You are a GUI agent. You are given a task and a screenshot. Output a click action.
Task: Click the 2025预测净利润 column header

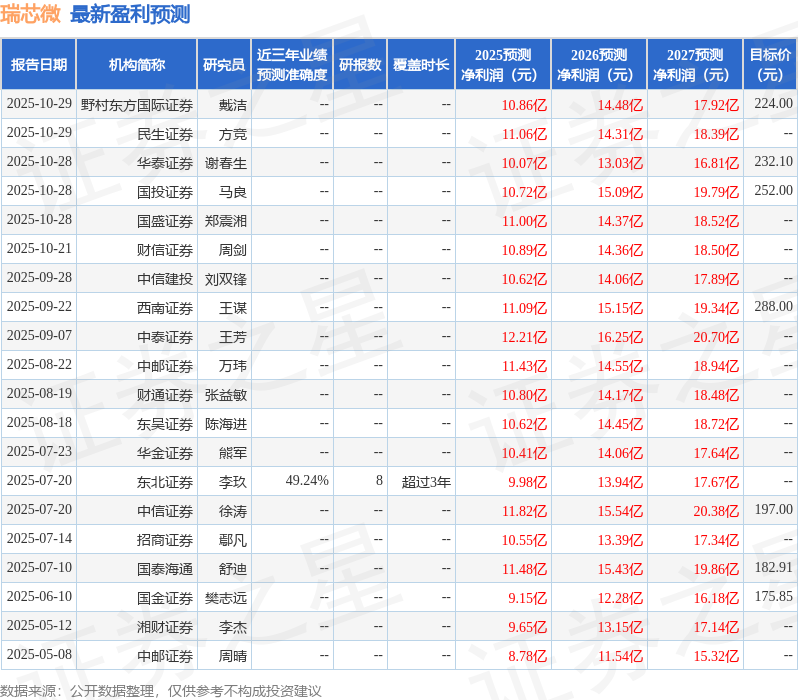click(503, 65)
